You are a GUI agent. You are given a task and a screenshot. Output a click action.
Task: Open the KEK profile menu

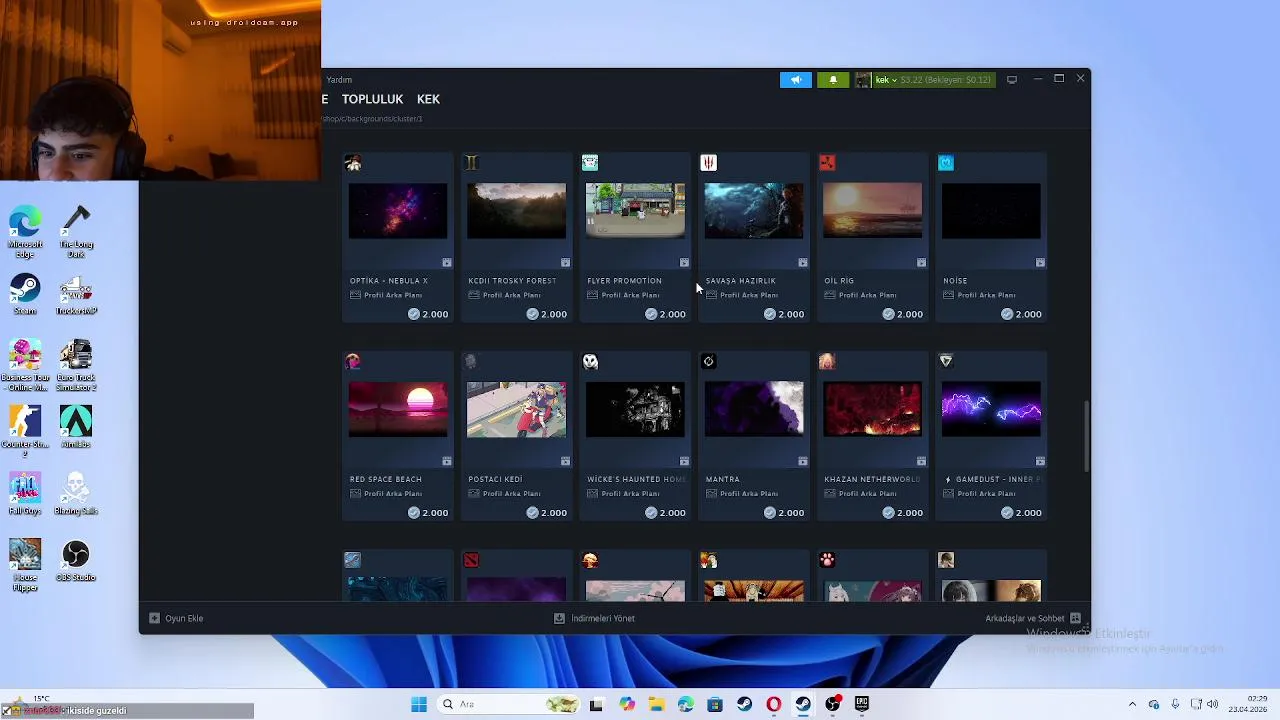click(x=428, y=99)
